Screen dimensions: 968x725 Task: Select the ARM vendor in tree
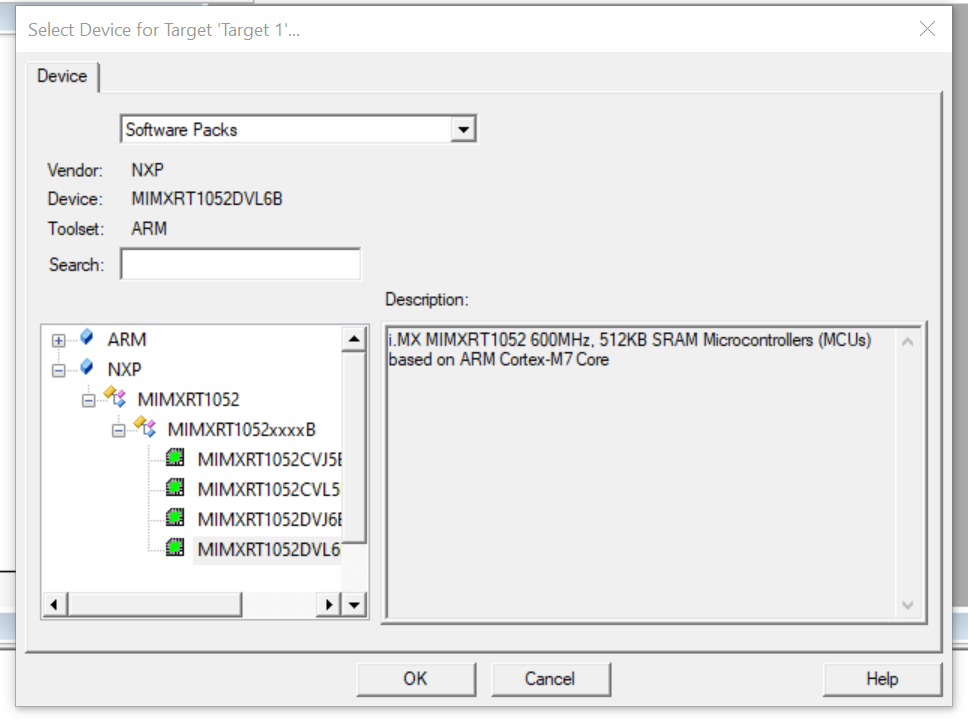pos(127,340)
